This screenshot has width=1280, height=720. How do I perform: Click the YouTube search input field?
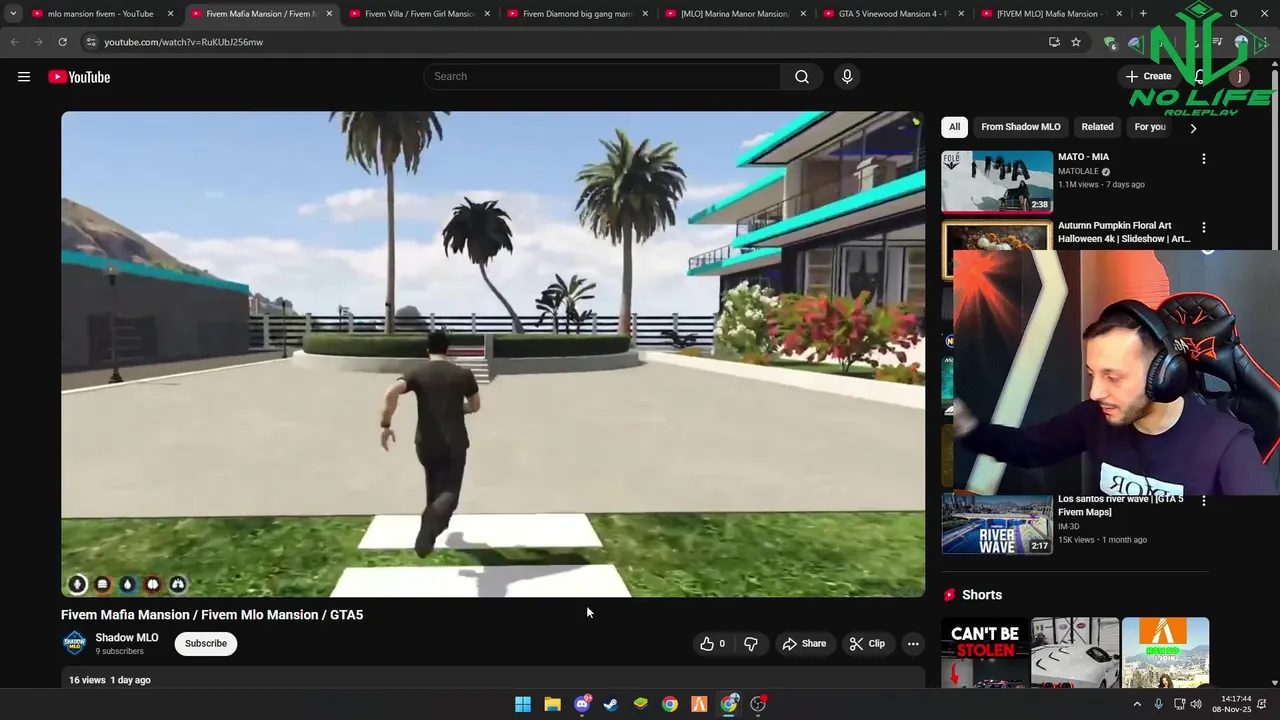603,77
